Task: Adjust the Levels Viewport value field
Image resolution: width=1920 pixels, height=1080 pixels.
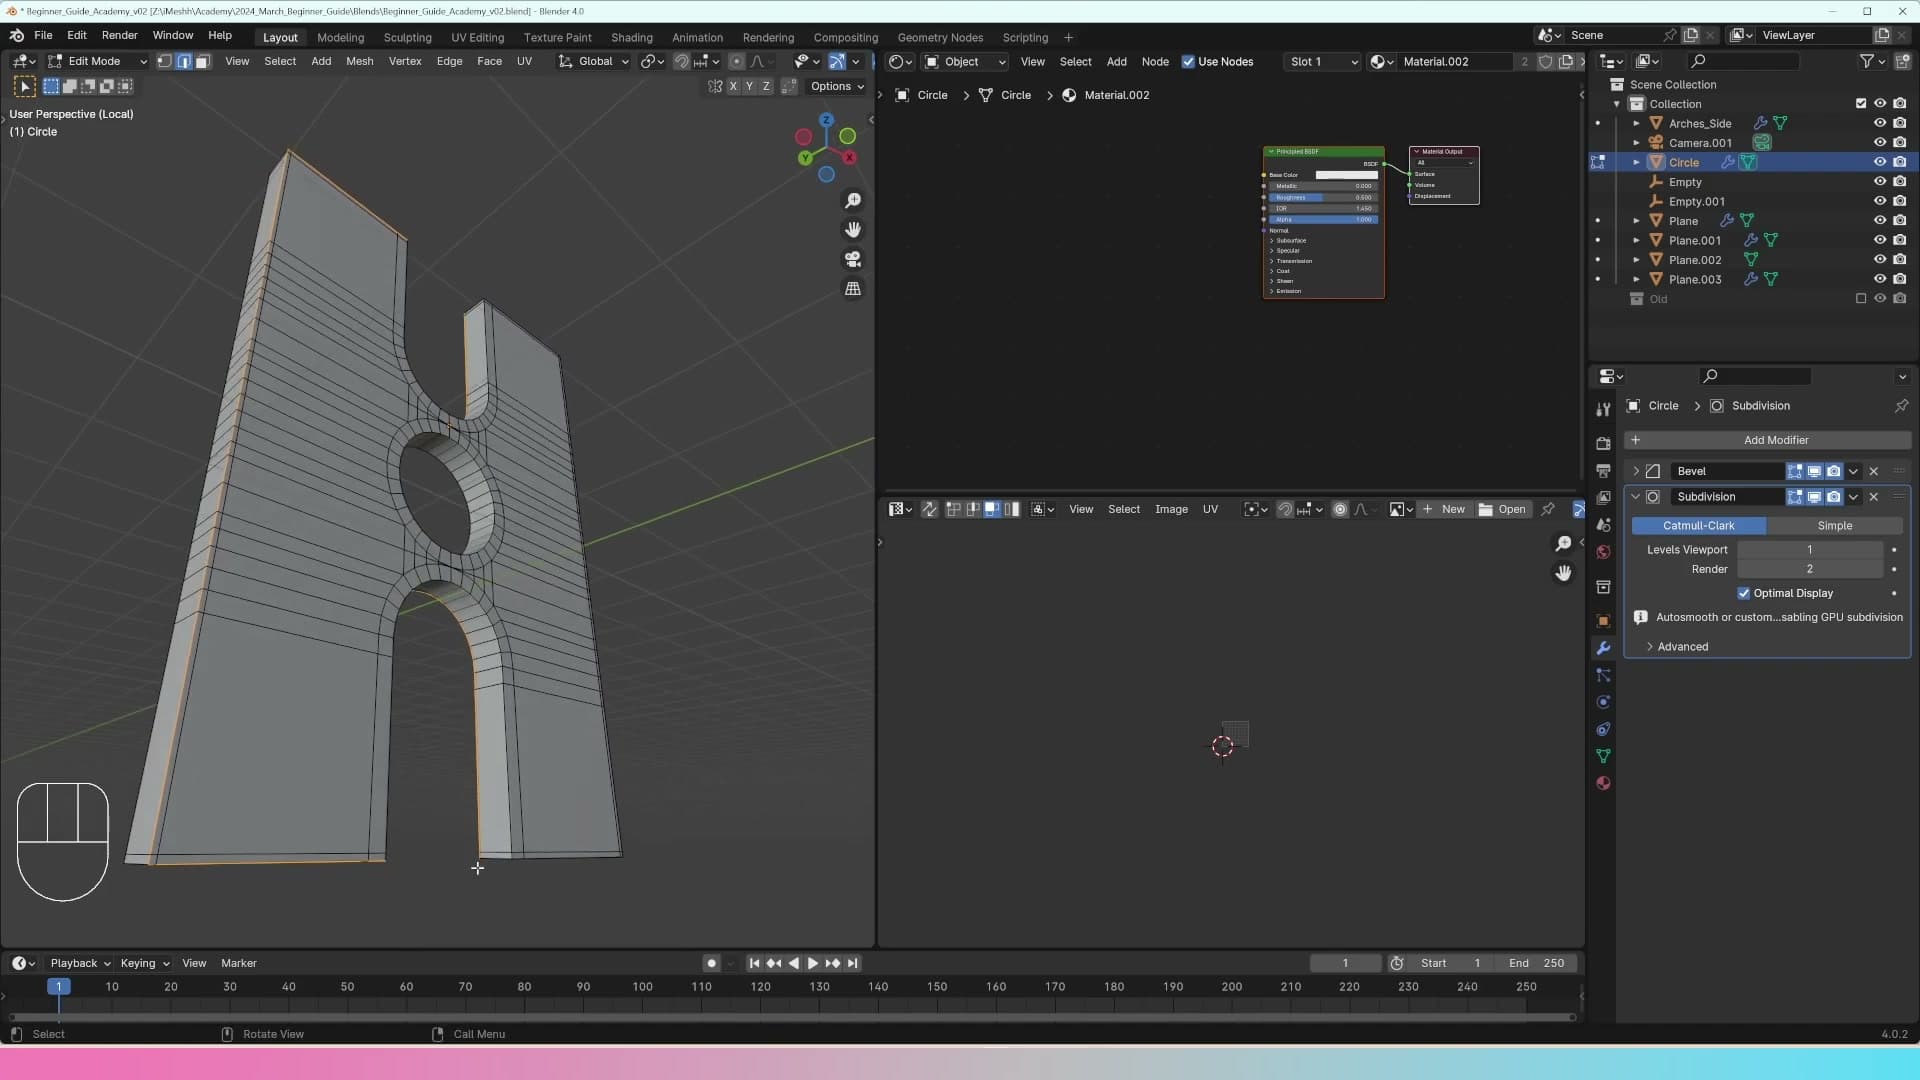Action: (x=1809, y=550)
